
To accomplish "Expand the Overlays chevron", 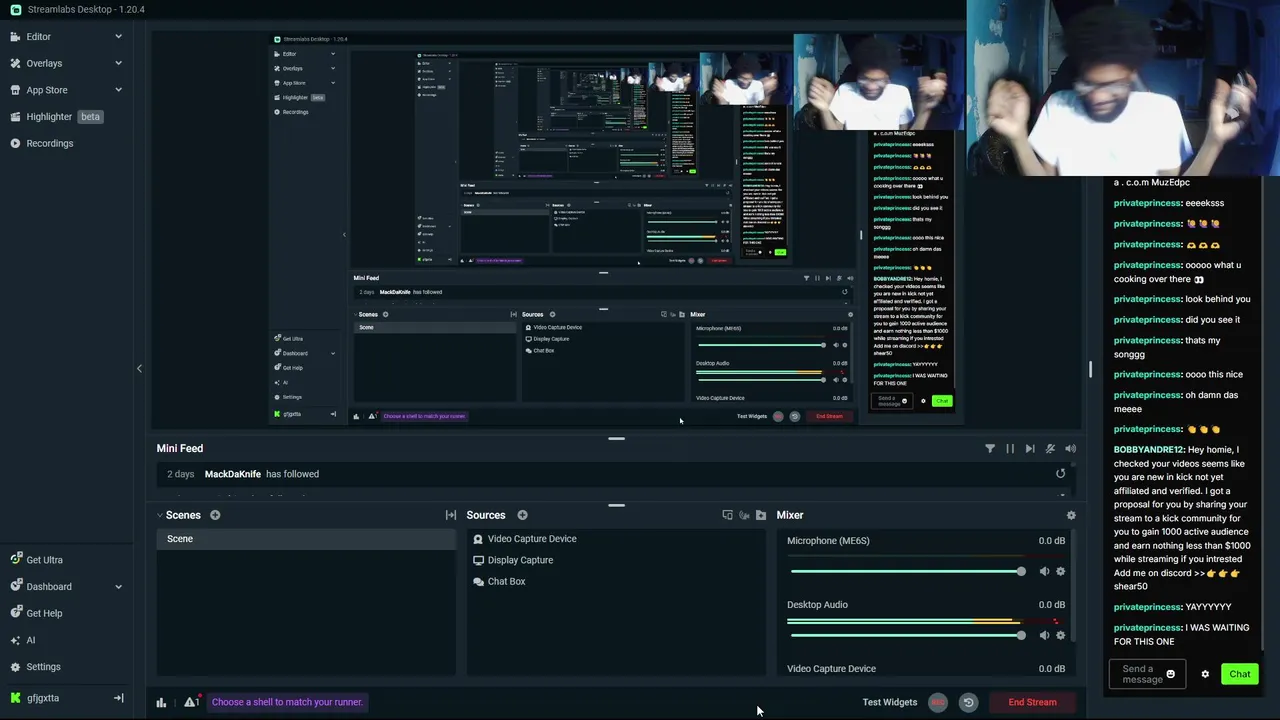I will tap(118, 63).
